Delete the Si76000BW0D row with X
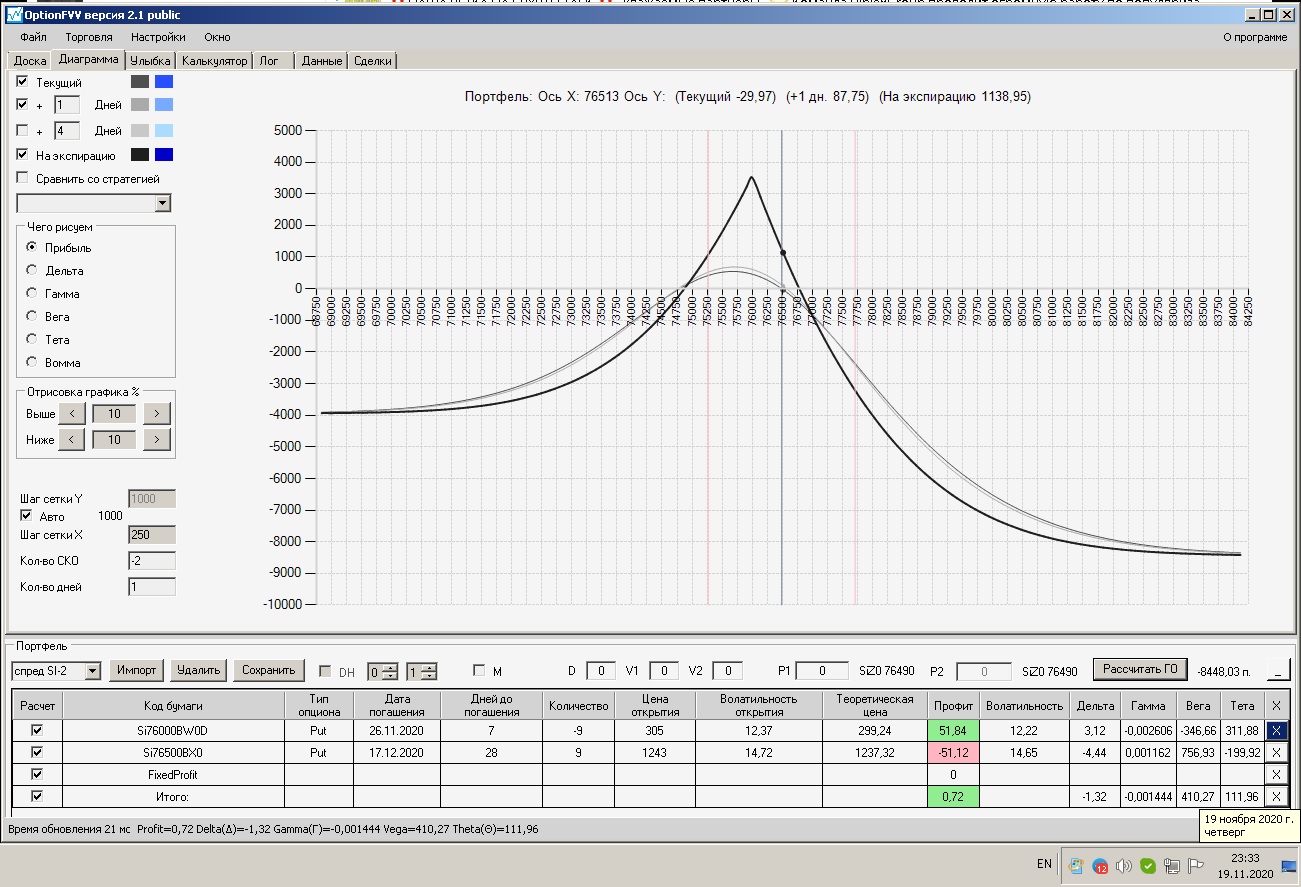Image resolution: width=1301 pixels, height=887 pixels. [x=1276, y=730]
